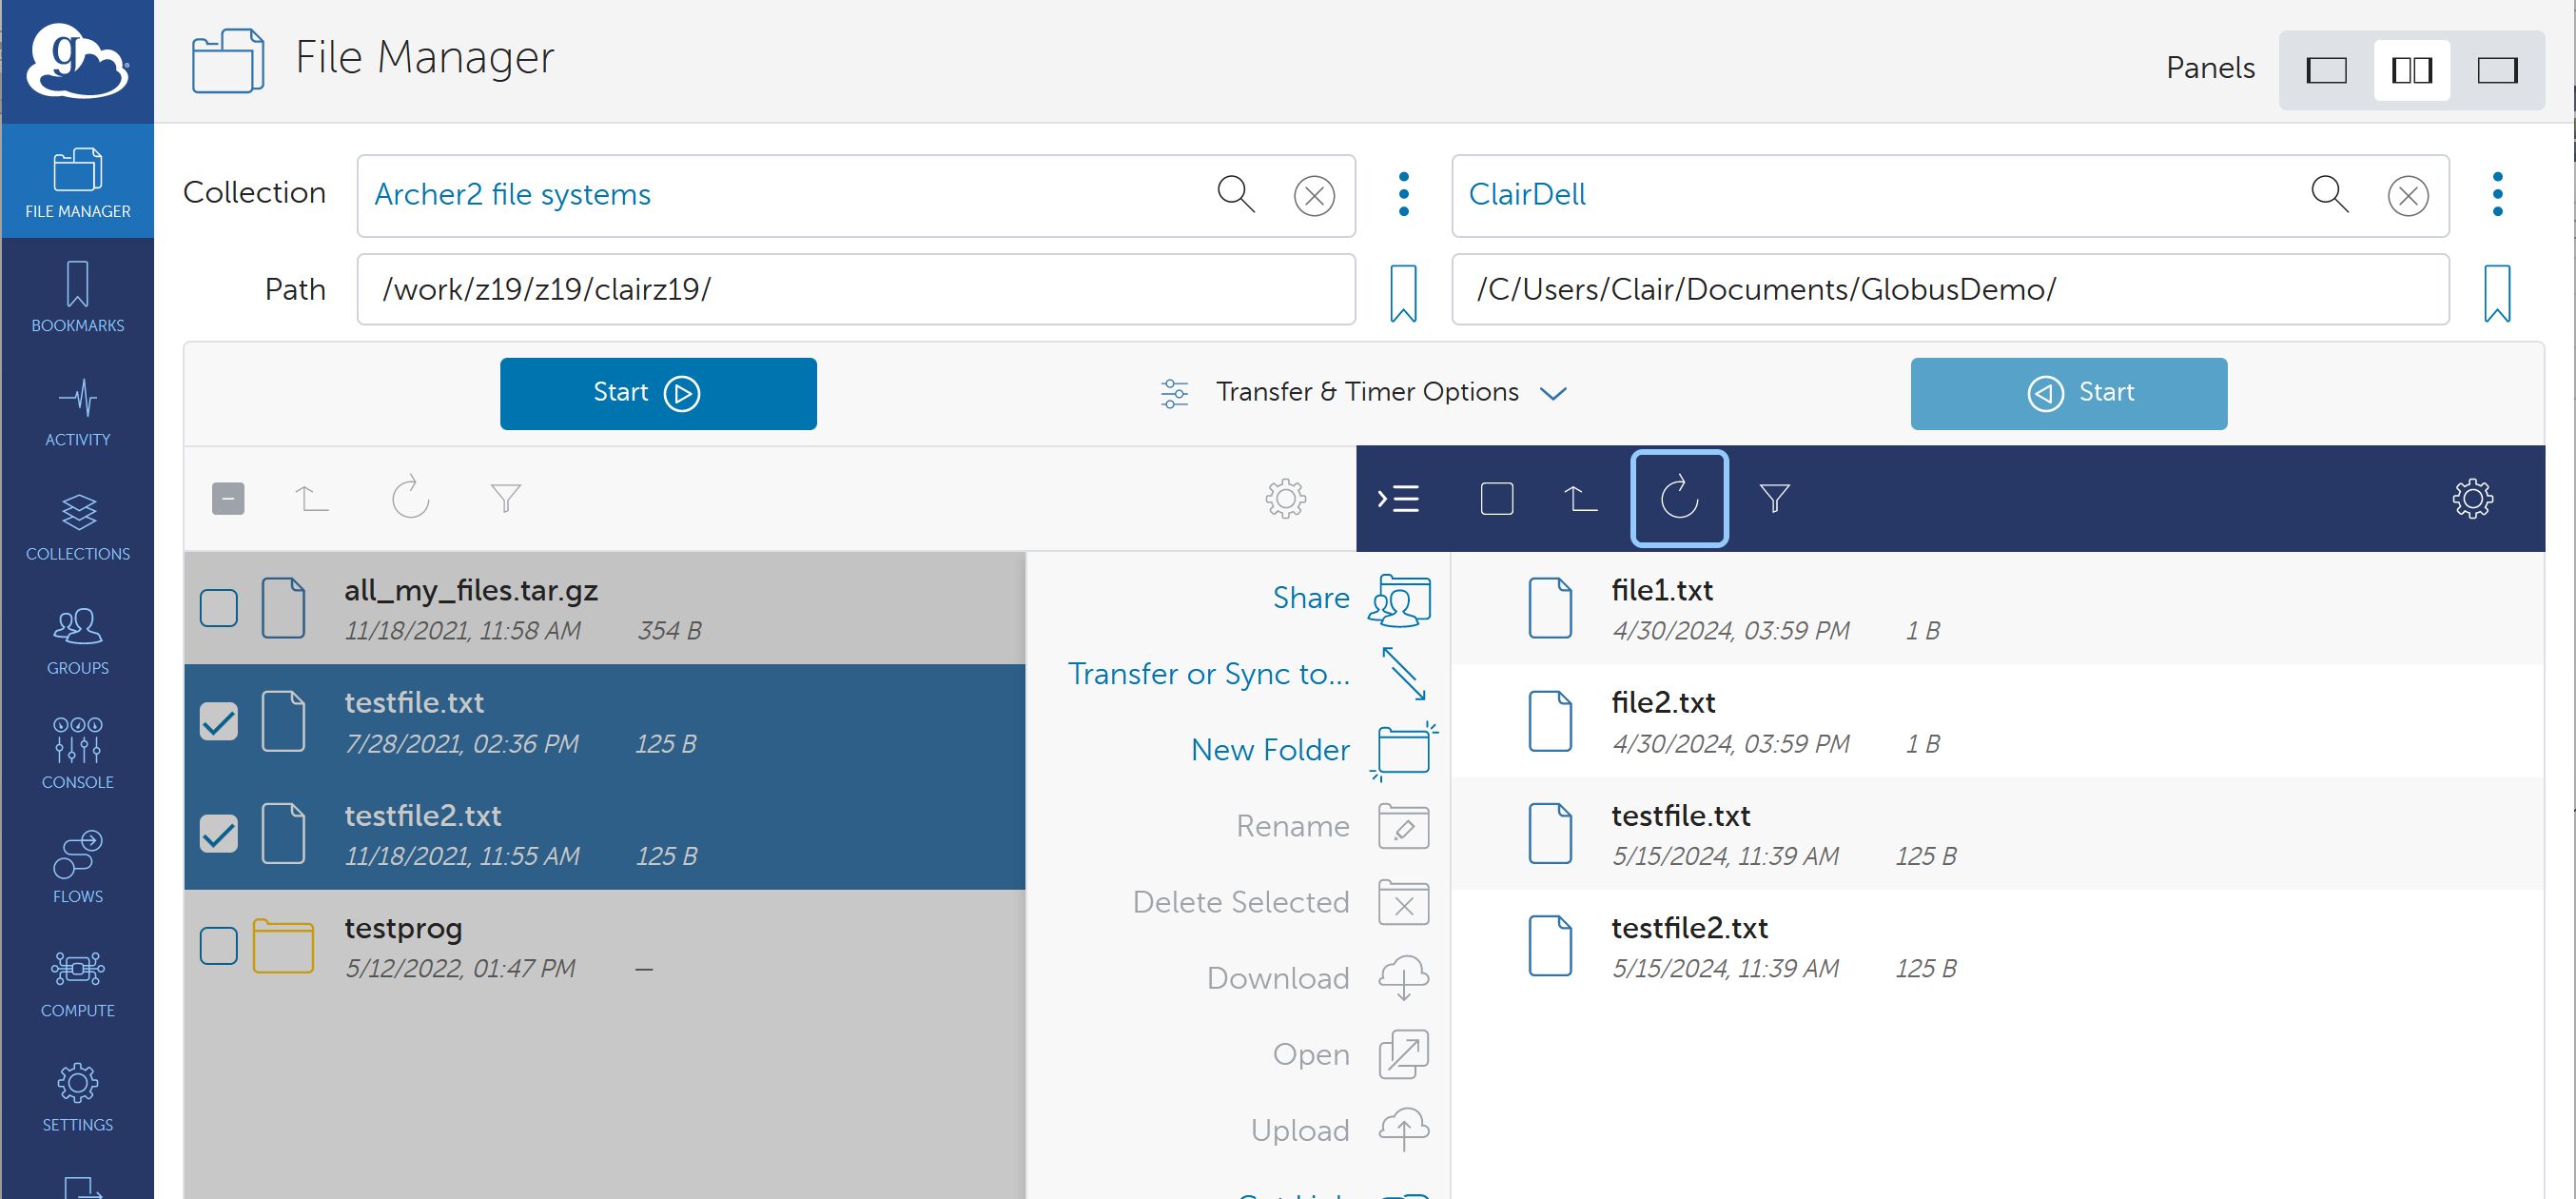Open the filter in right panel
The image size is (2576, 1199).
[x=1774, y=498]
